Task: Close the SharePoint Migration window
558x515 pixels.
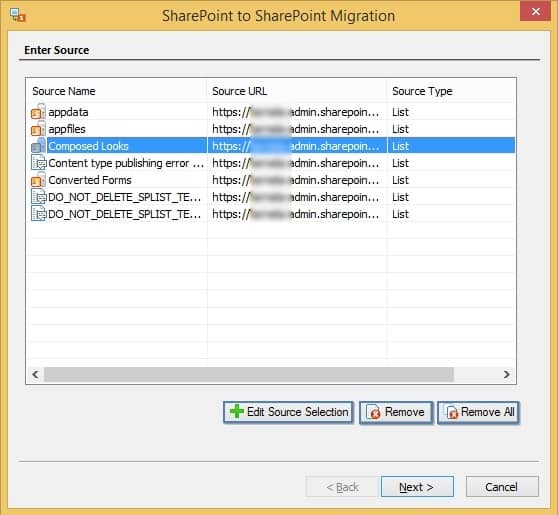Action: pos(535,11)
